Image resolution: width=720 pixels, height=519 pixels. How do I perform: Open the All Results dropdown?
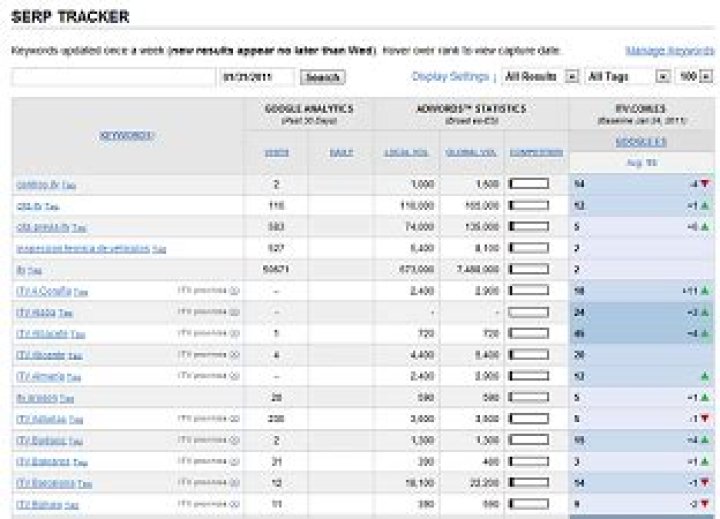[540, 77]
